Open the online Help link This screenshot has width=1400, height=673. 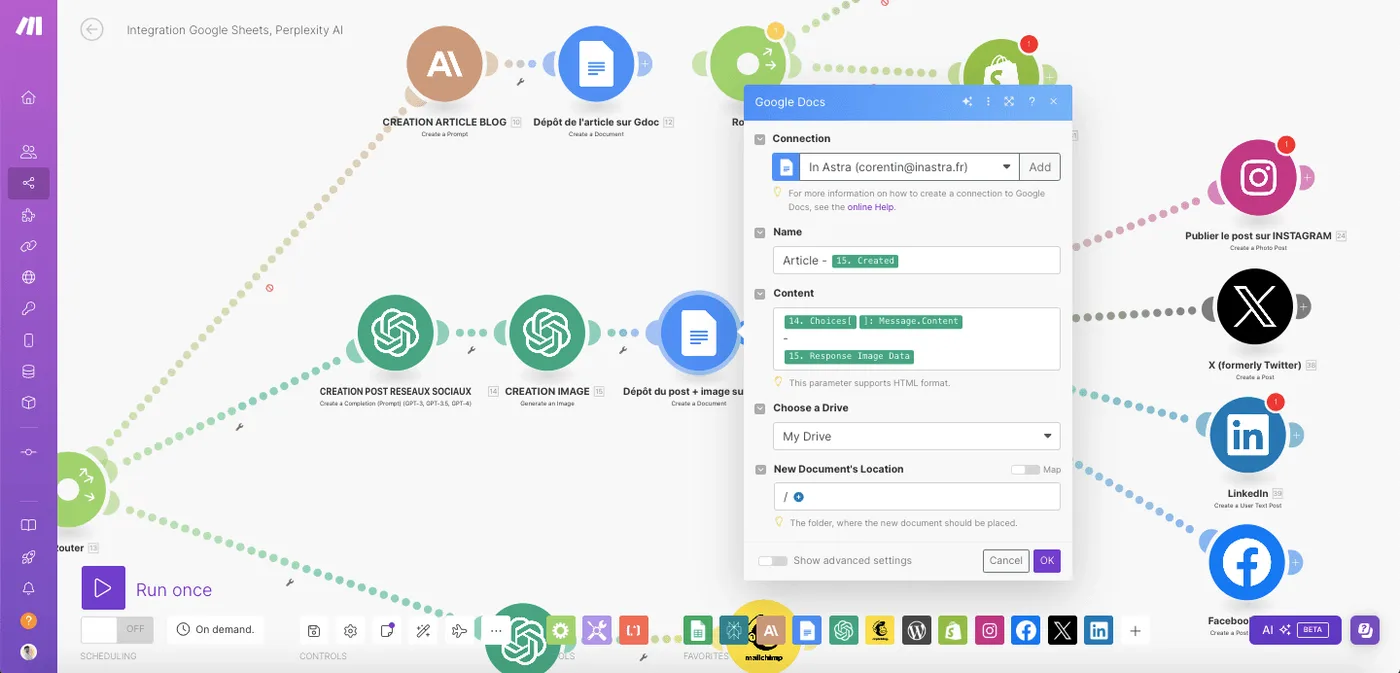coord(871,207)
